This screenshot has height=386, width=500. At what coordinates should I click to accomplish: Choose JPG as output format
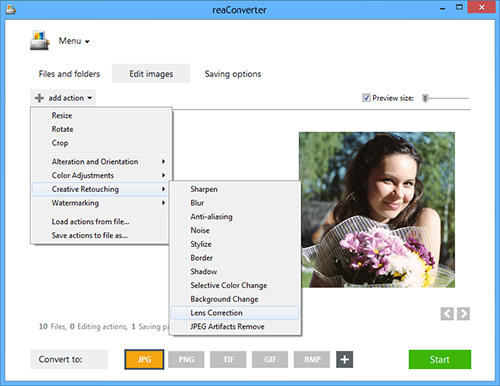click(x=144, y=359)
